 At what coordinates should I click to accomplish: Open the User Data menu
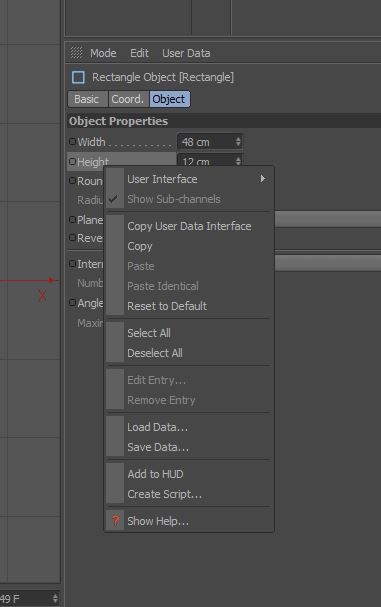[x=186, y=53]
